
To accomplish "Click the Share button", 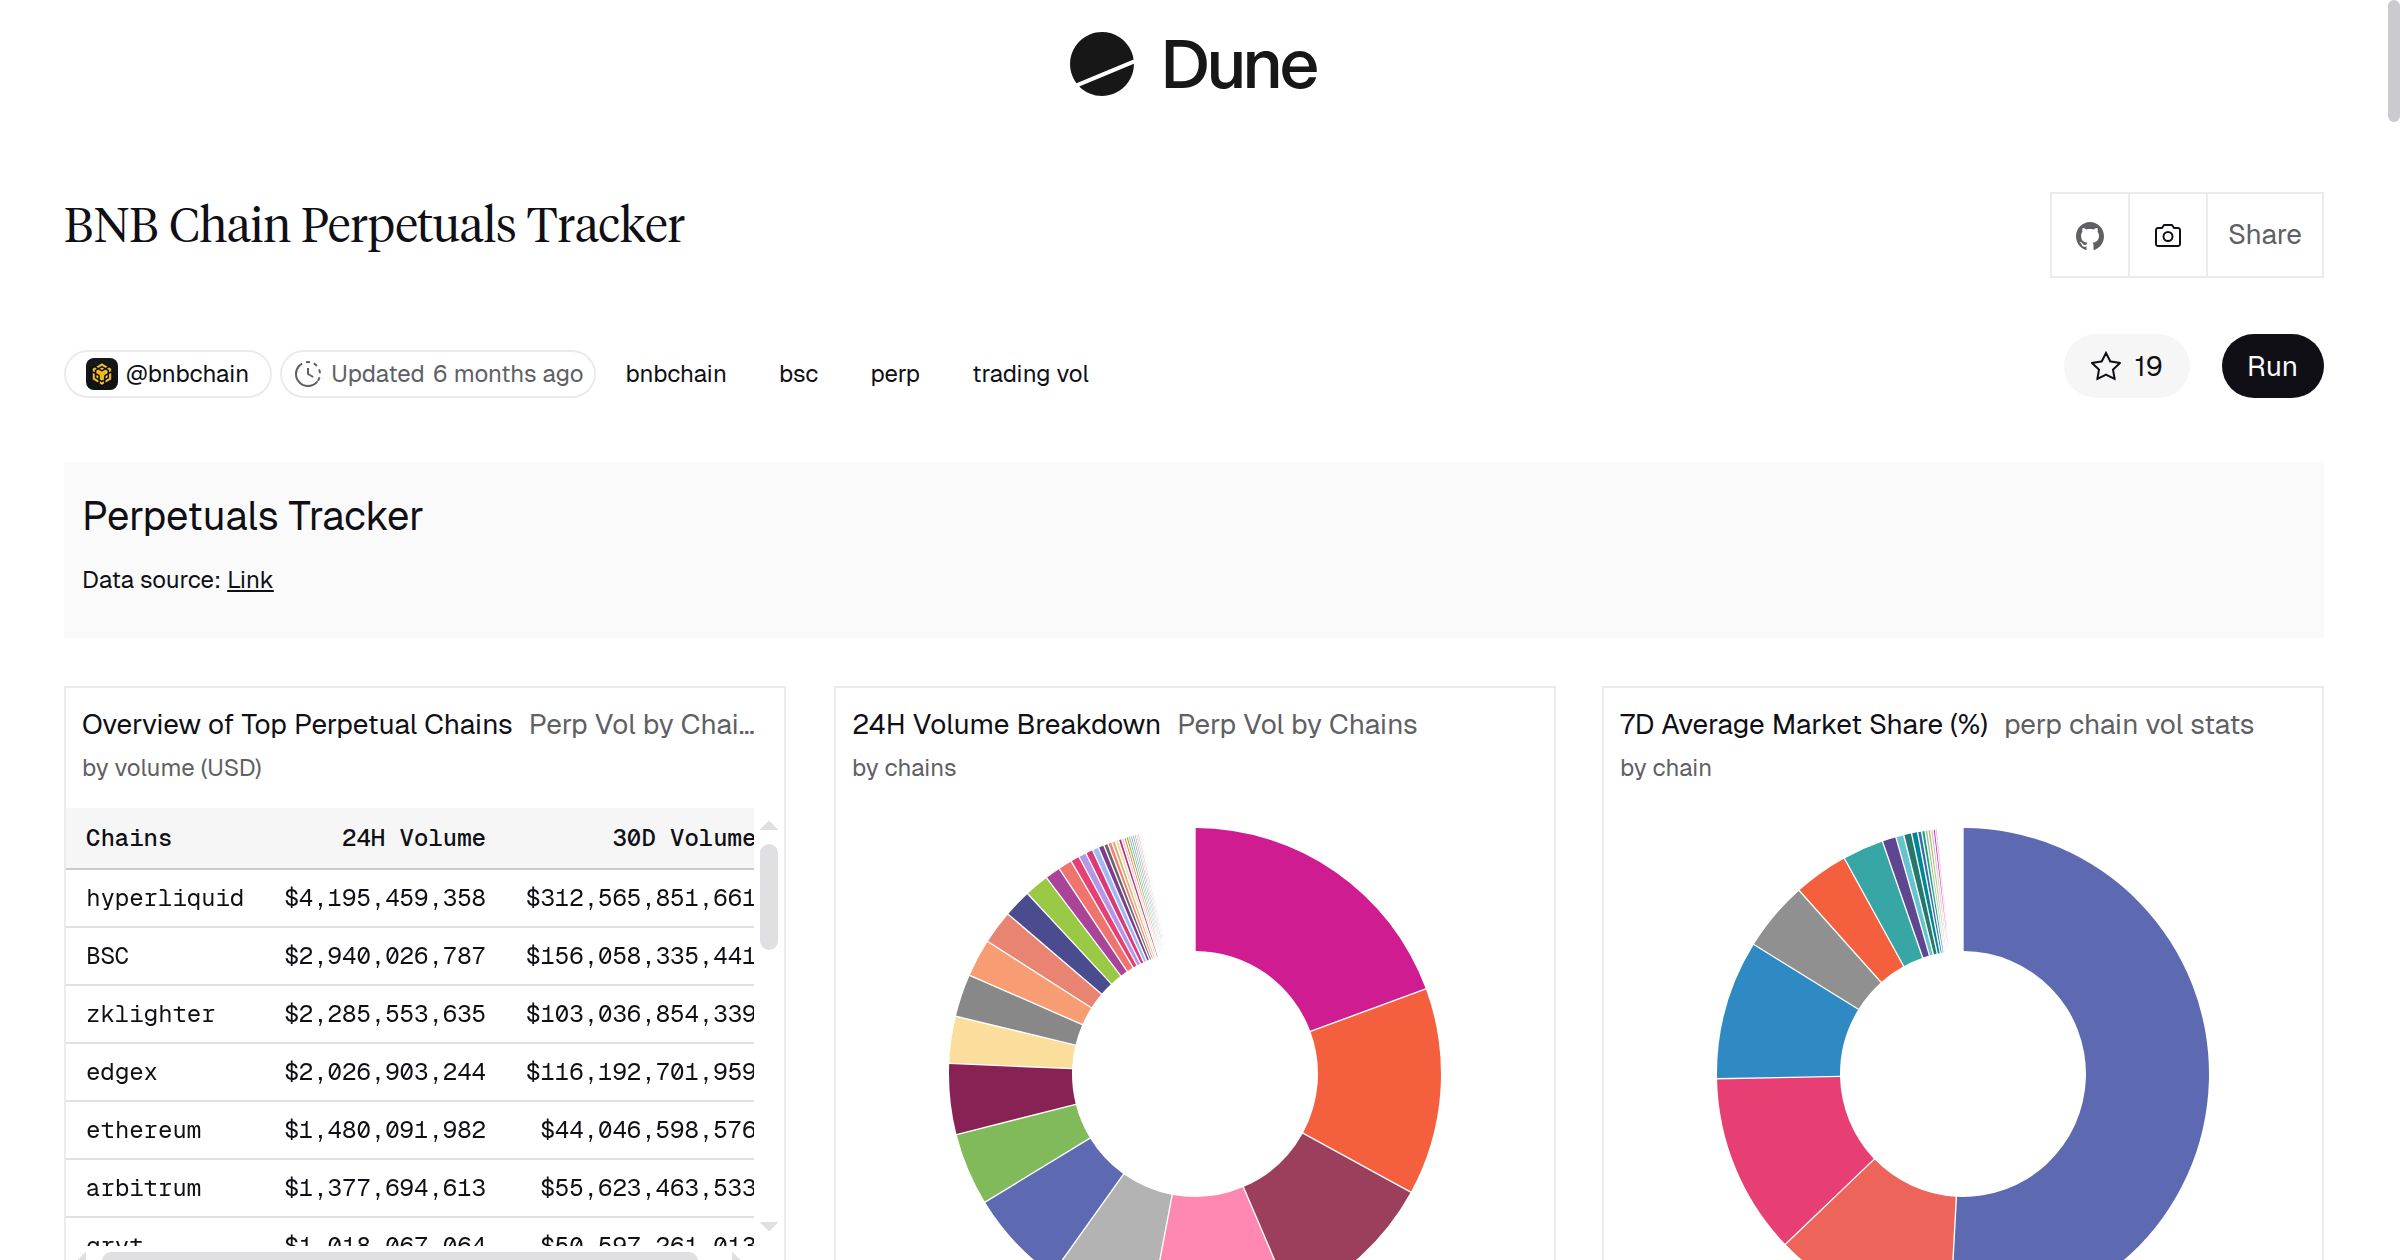I will (2264, 234).
